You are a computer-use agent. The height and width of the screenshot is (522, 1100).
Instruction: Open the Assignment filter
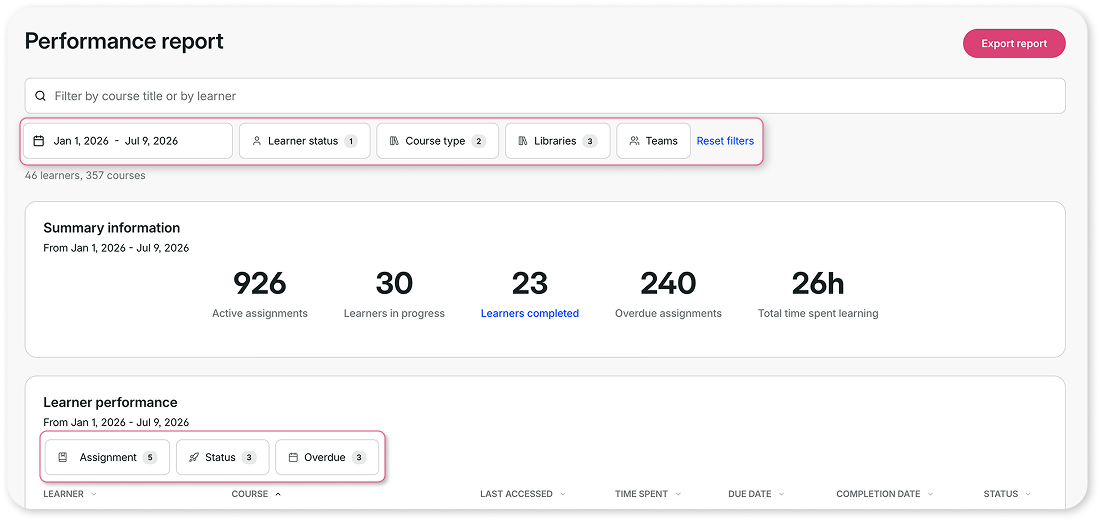click(x=107, y=457)
